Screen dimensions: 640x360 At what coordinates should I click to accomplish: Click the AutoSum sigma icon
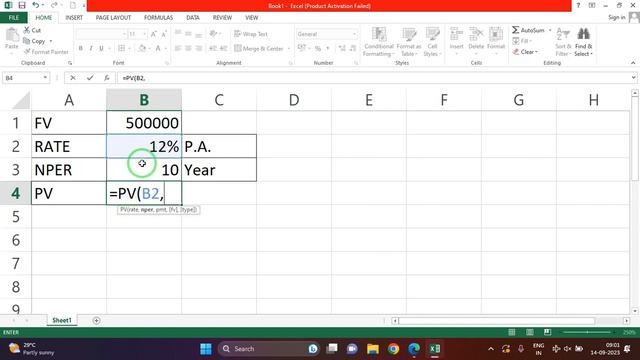(x=516, y=30)
